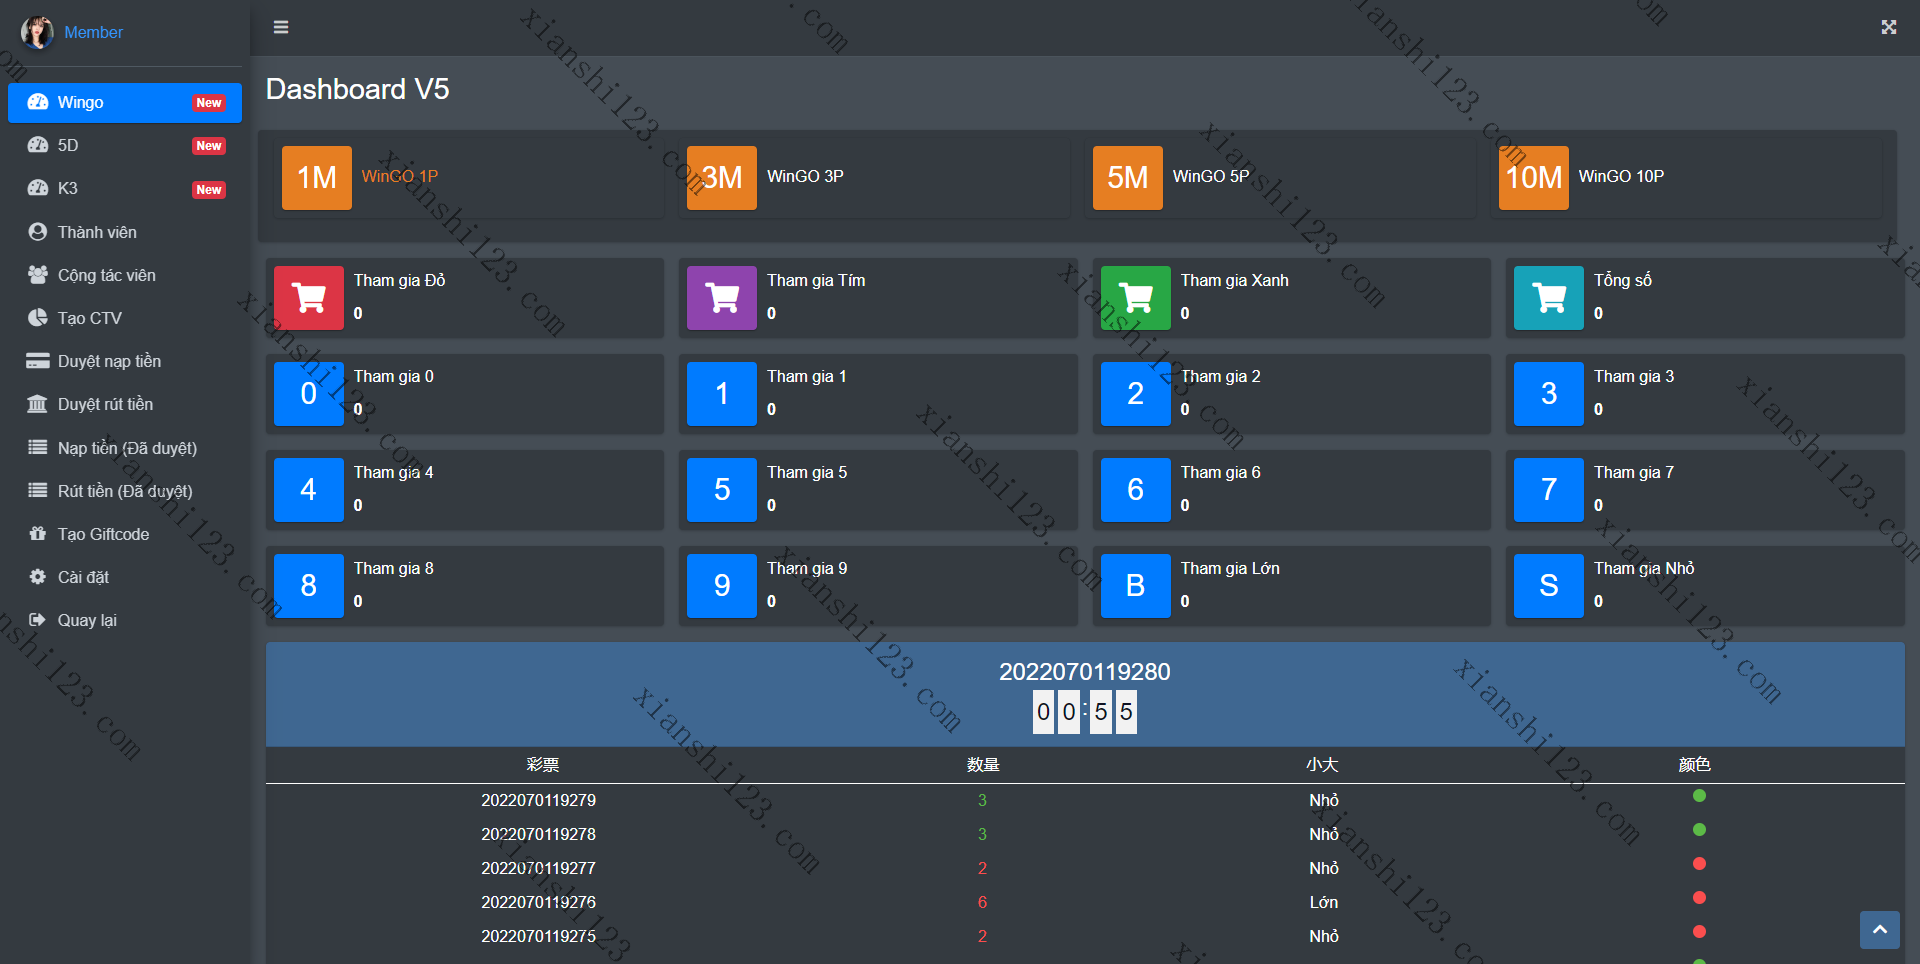
Task: Click the Tham gia 6 number tile
Action: click(x=1136, y=490)
